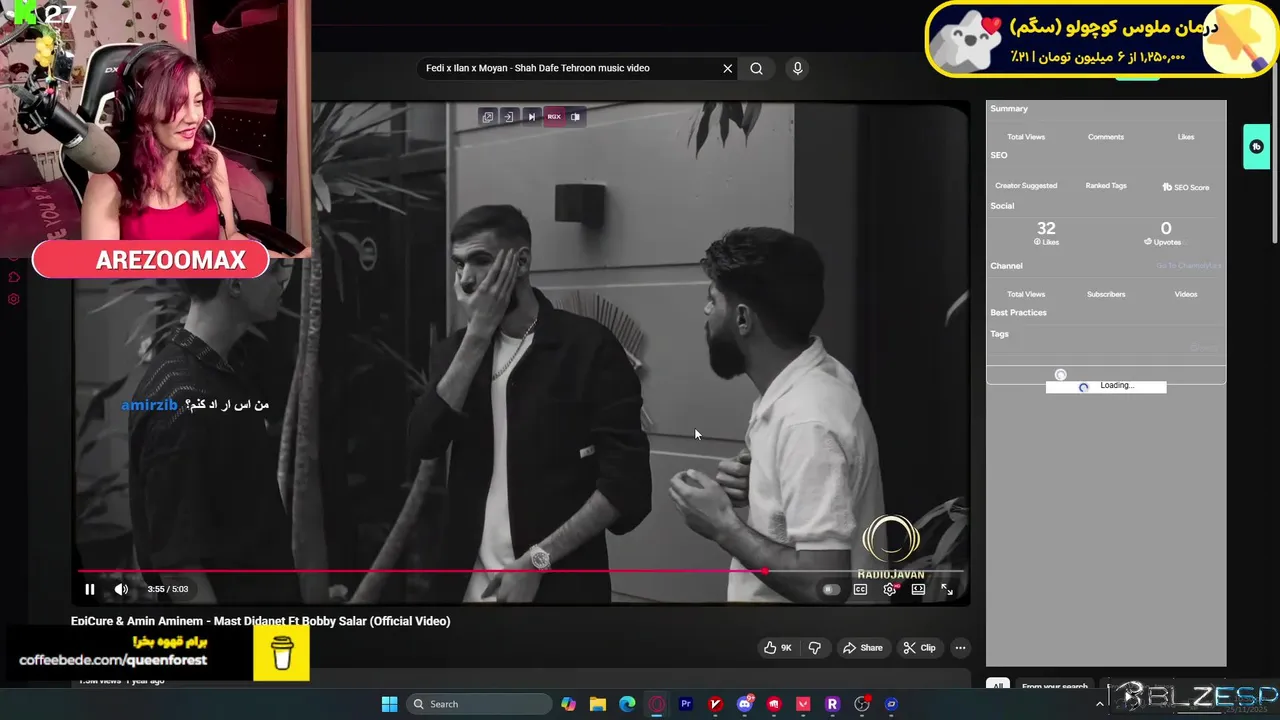This screenshot has height=720, width=1280.
Task: Click the green extension badge right of sidebar
Action: (1257, 147)
